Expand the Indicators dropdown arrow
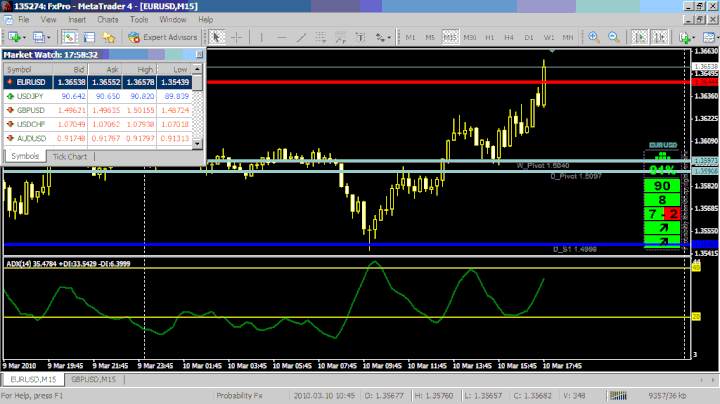The height and width of the screenshot is (404, 720). tap(693, 38)
